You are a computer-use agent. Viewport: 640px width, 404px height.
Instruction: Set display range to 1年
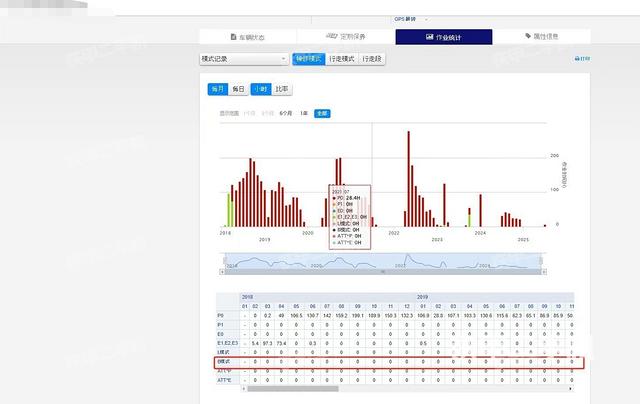(304, 113)
